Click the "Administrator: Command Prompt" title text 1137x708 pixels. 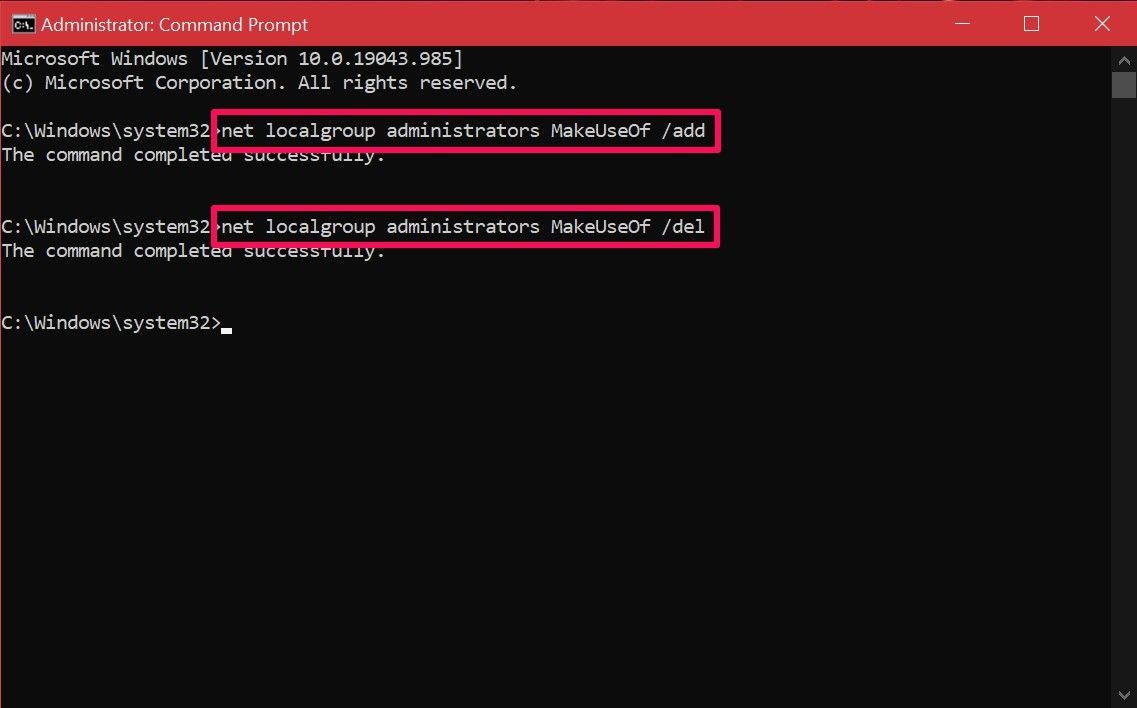[175, 24]
